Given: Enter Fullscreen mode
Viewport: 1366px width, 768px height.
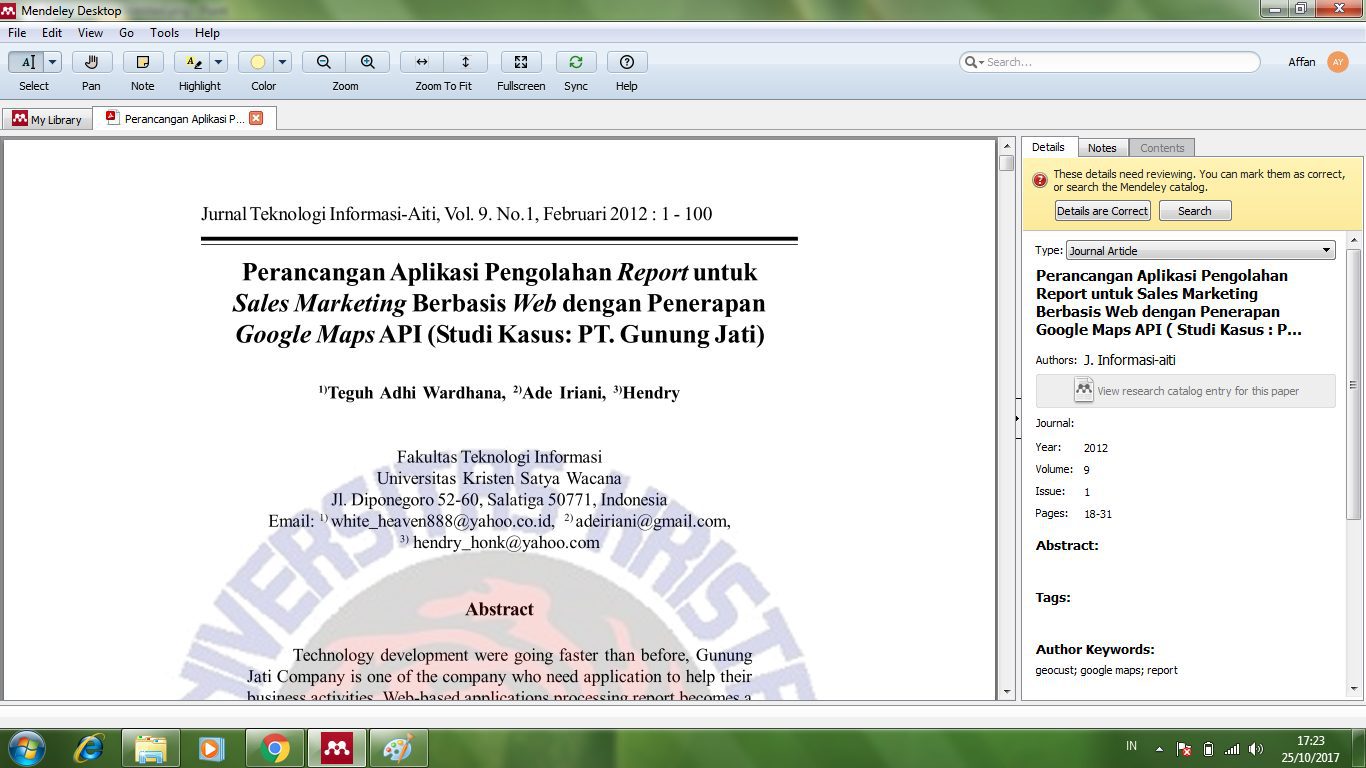Looking at the screenshot, I should coord(521,62).
